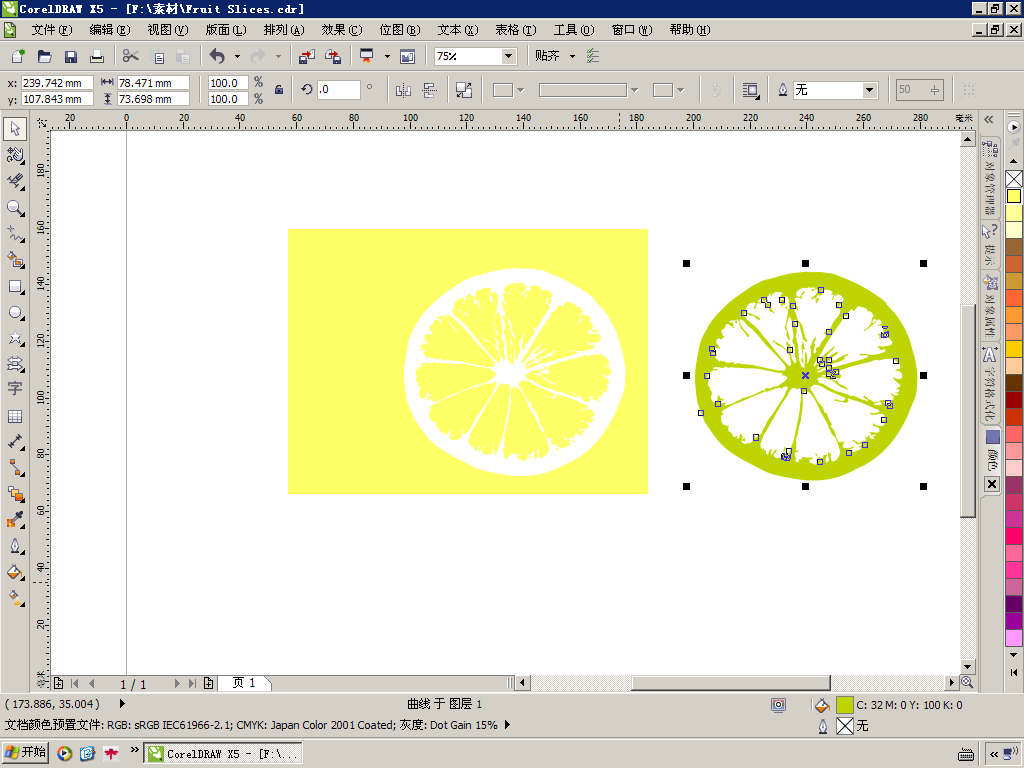Select the Connector tool
Image resolution: width=1024 pixels, height=768 pixels.
pos(14,468)
